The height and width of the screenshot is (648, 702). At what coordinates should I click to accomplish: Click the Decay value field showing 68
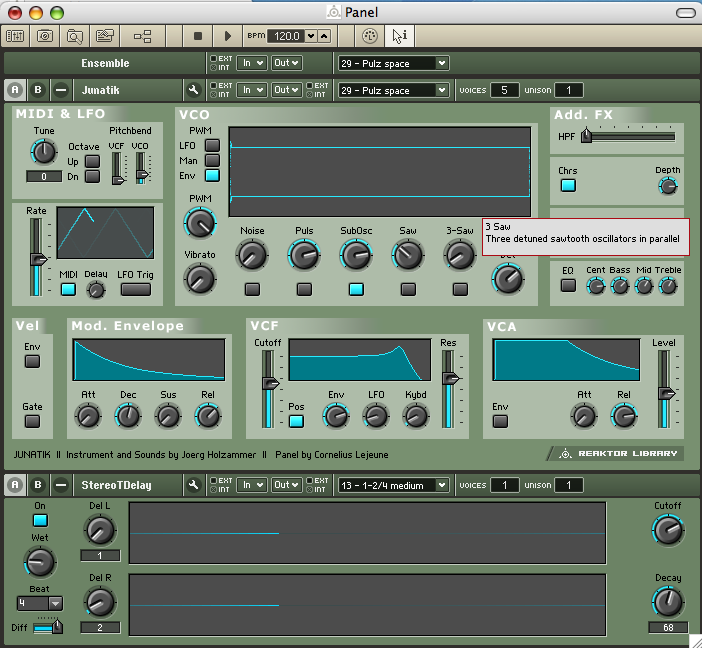pyautogui.click(x=668, y=627)
